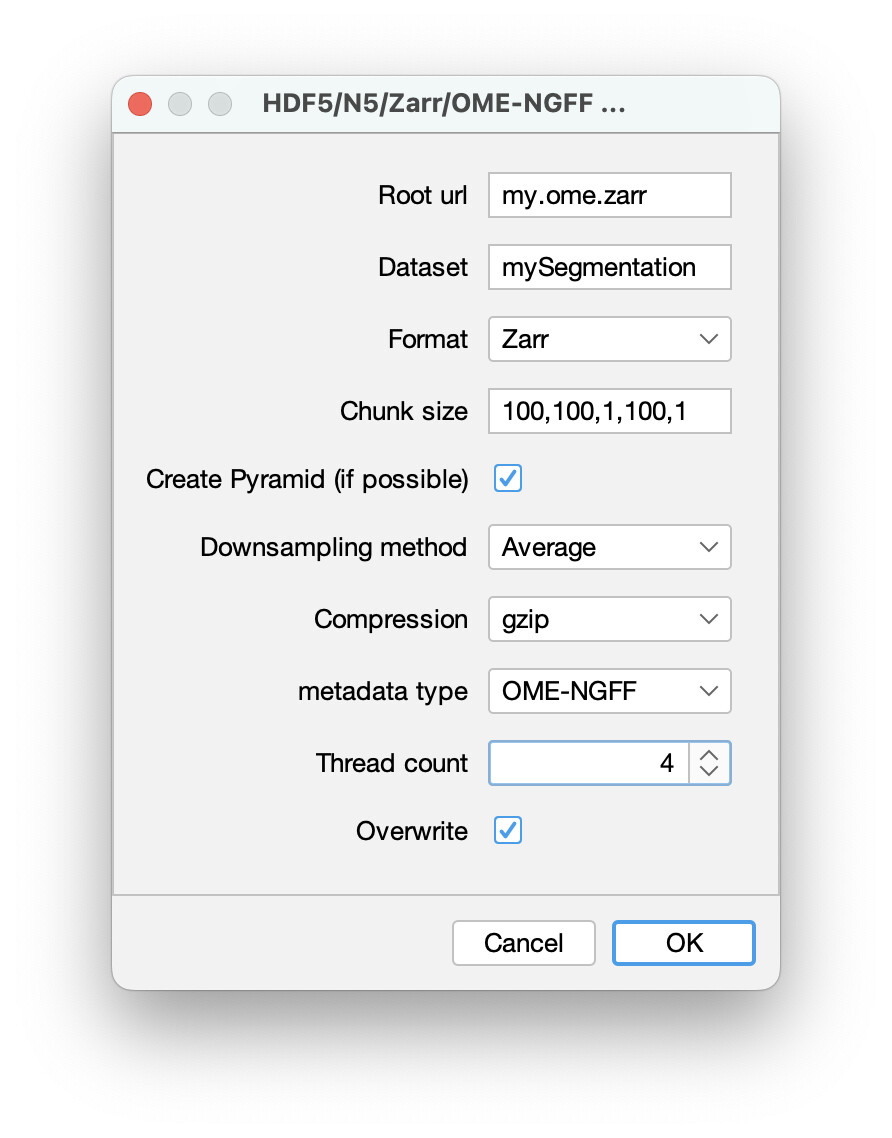Open the Downsampling method dropdown
This screenshot has height=1138, width=892.
[609, 547]
